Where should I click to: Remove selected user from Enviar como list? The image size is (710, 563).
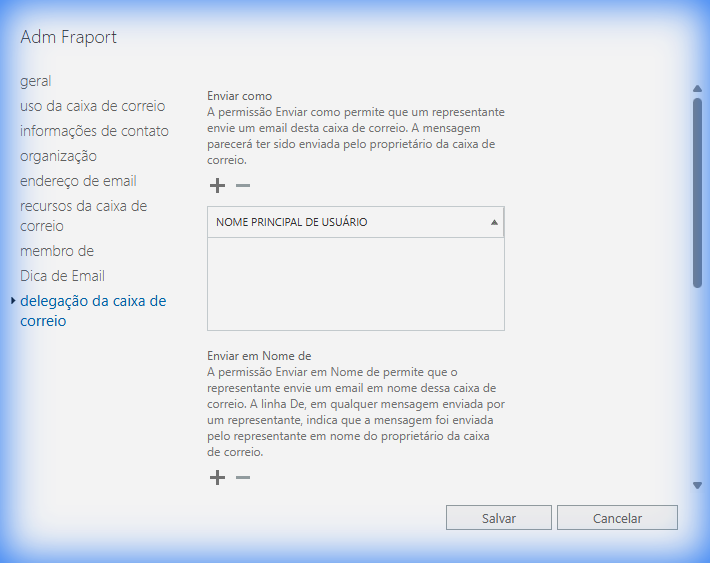[x=242, y=186]
